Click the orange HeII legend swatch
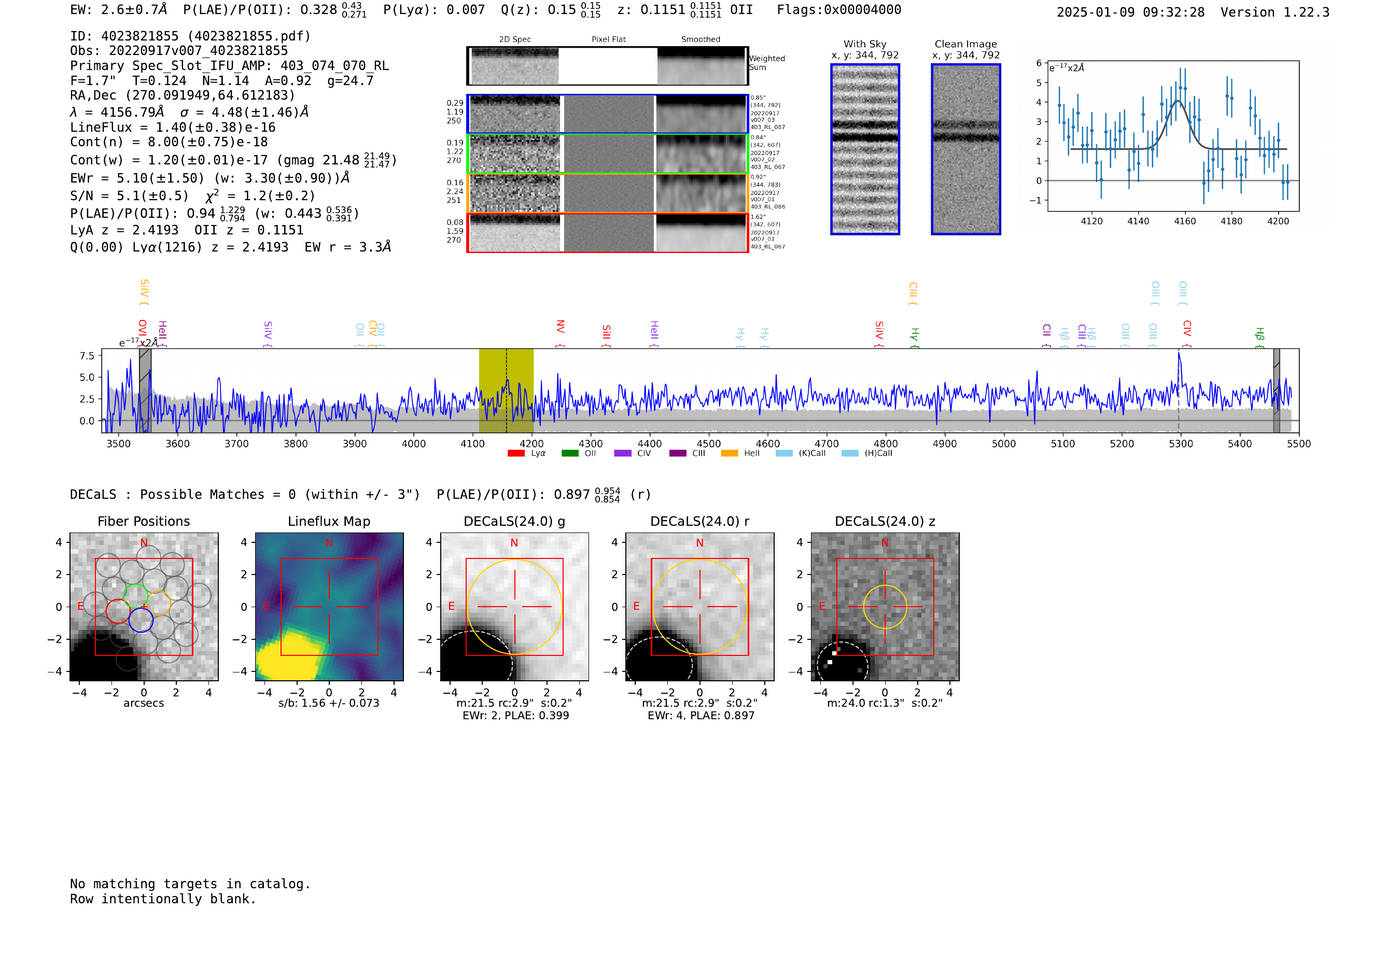Image resolution: width=1400 pixels, height=953 pixels. click(x=730, y=454)
